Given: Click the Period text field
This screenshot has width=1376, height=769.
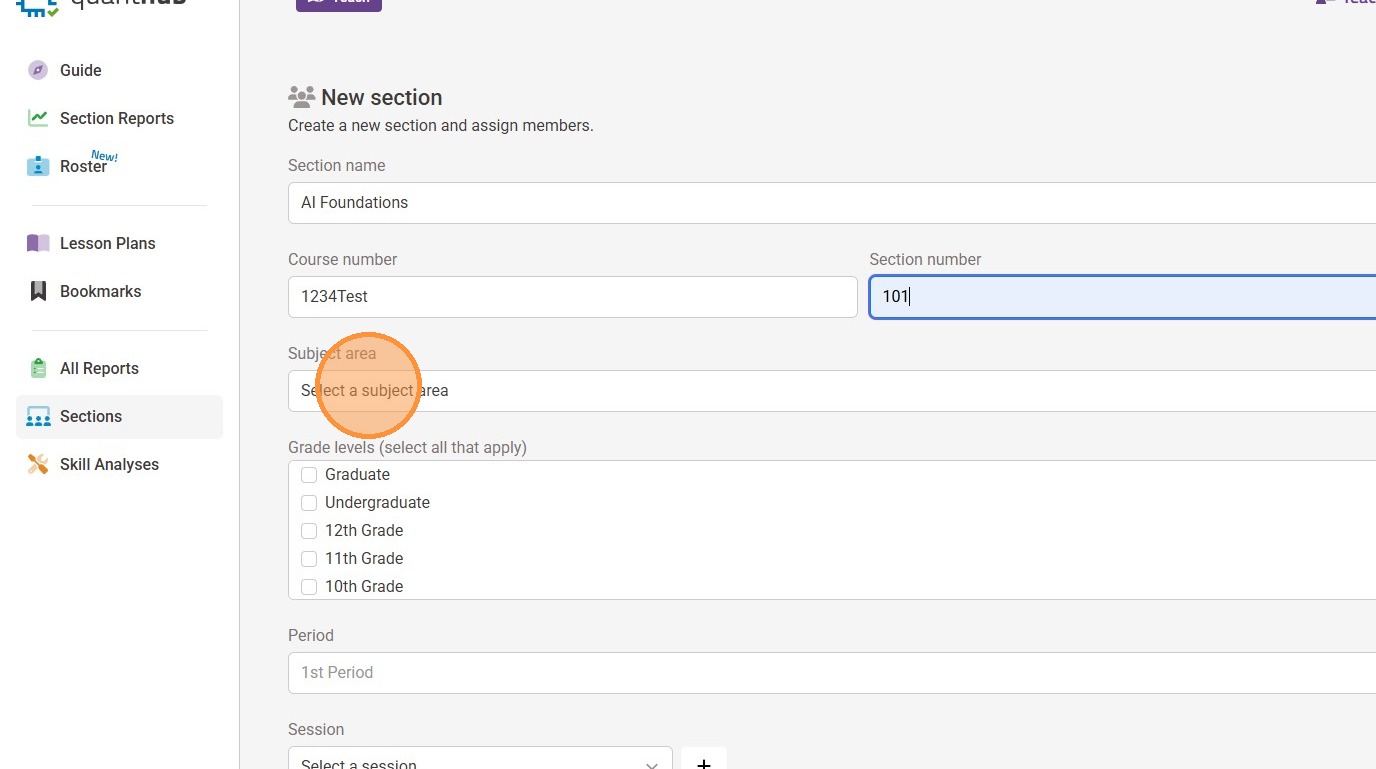Looking at the screenshot, I should pos(830,673).
